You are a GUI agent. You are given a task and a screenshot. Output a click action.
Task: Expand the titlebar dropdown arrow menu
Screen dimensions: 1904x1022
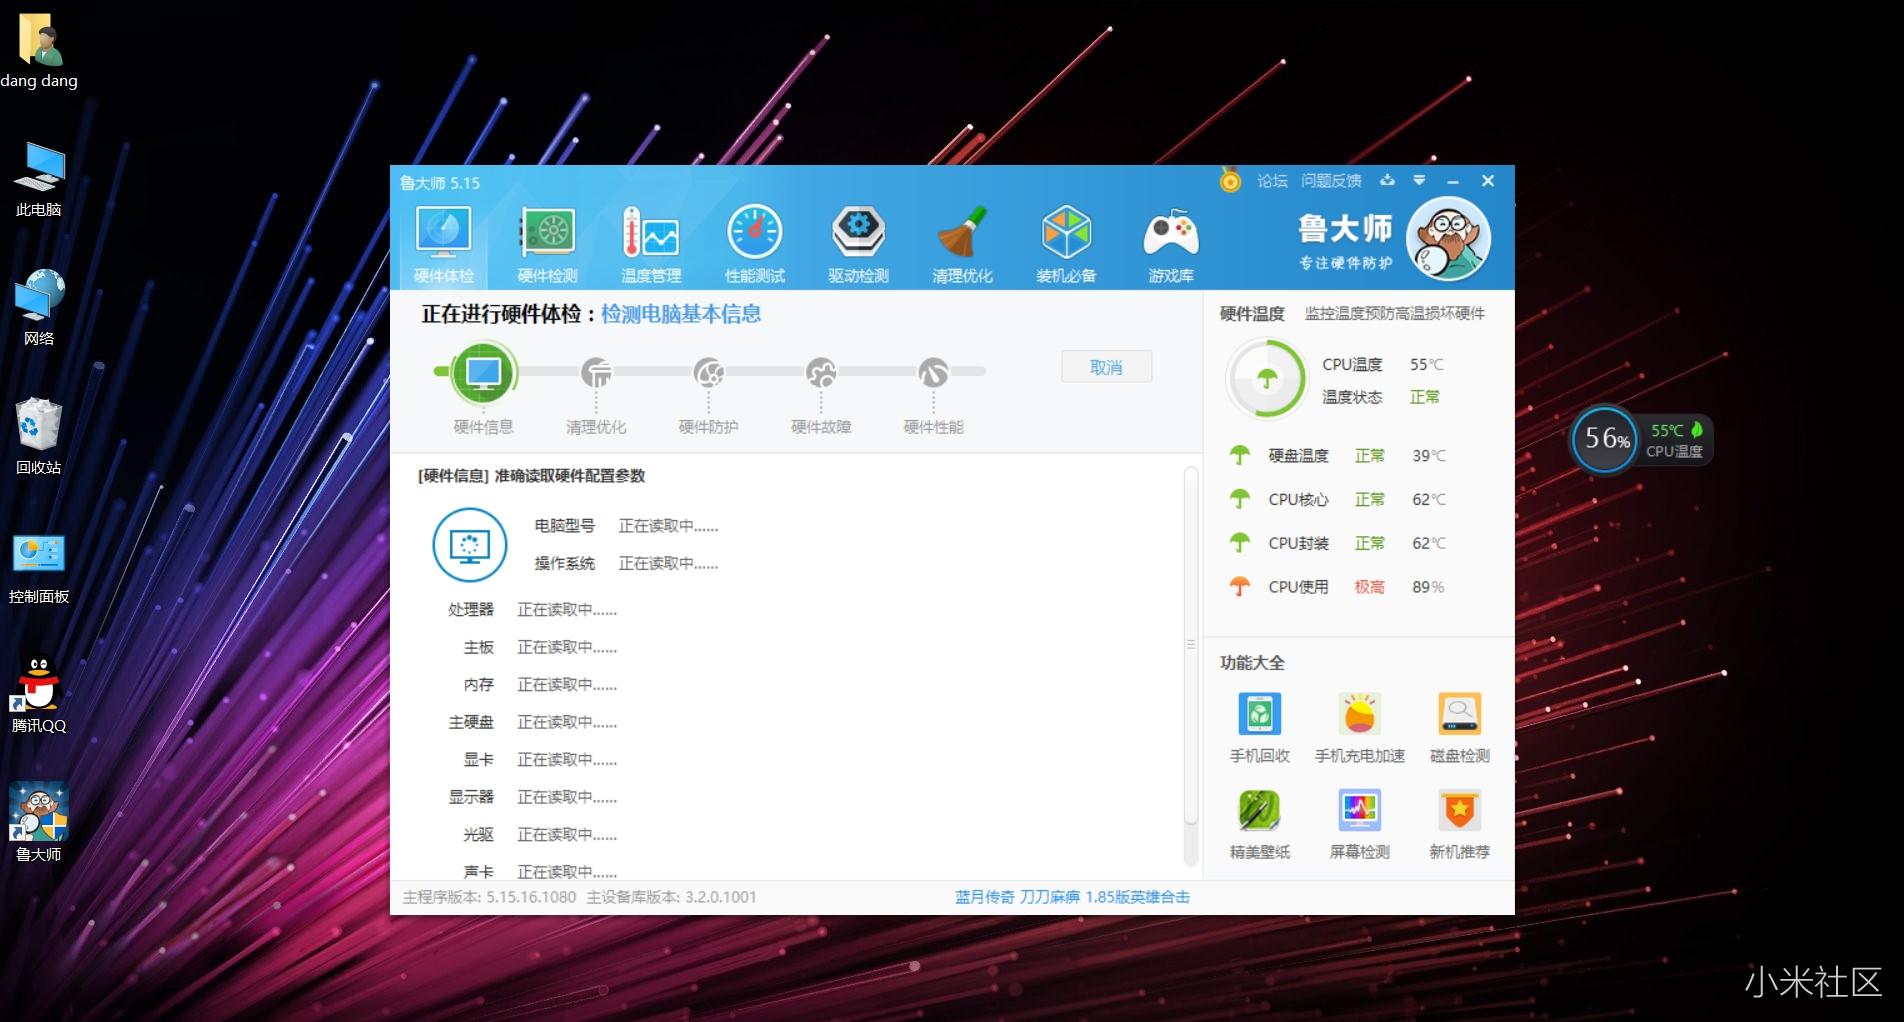tap(1419, 181)
